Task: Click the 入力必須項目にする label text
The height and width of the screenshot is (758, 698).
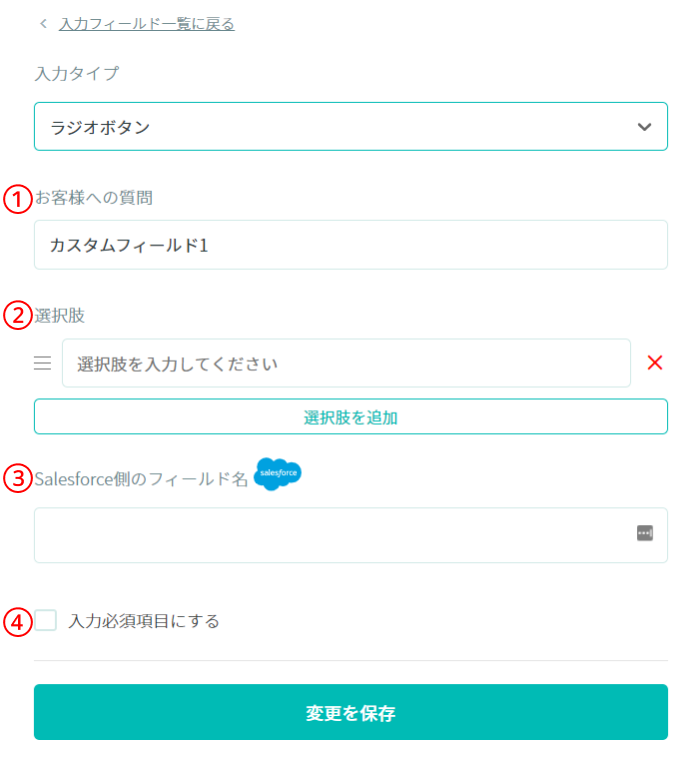Action: (144, 621)
